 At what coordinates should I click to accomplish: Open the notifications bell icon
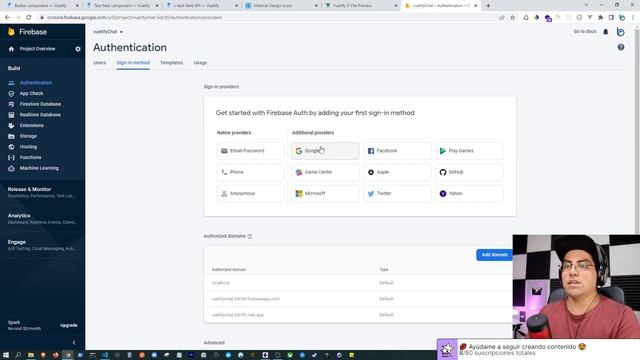point(606,32)
